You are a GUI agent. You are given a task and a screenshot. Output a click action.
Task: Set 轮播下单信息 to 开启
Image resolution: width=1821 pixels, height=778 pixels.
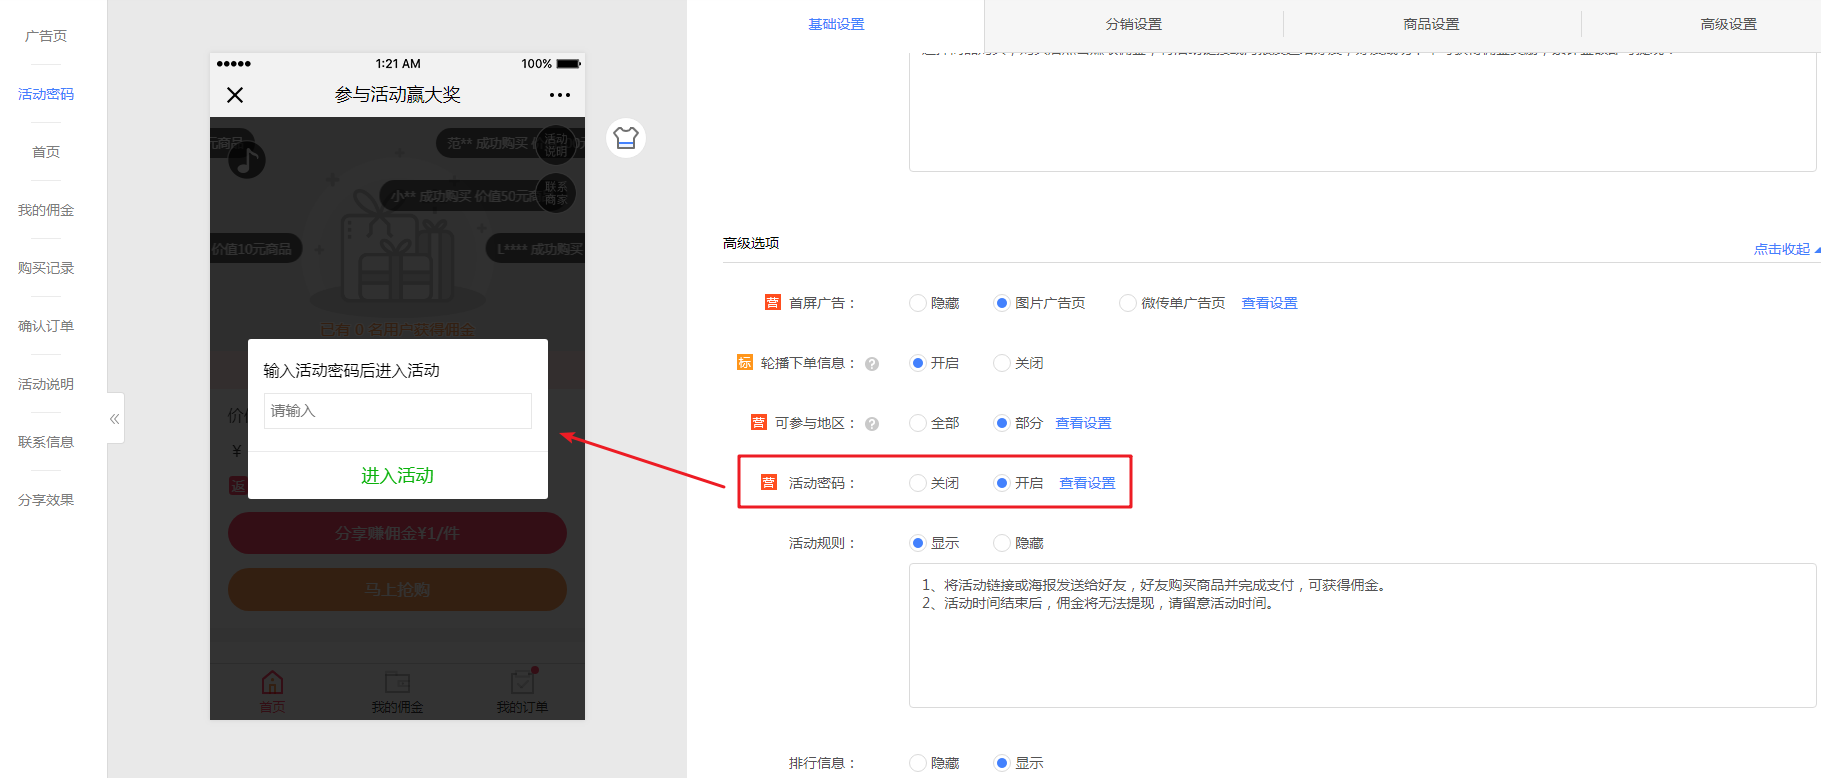pyautogui.click(x=917, y=363)
